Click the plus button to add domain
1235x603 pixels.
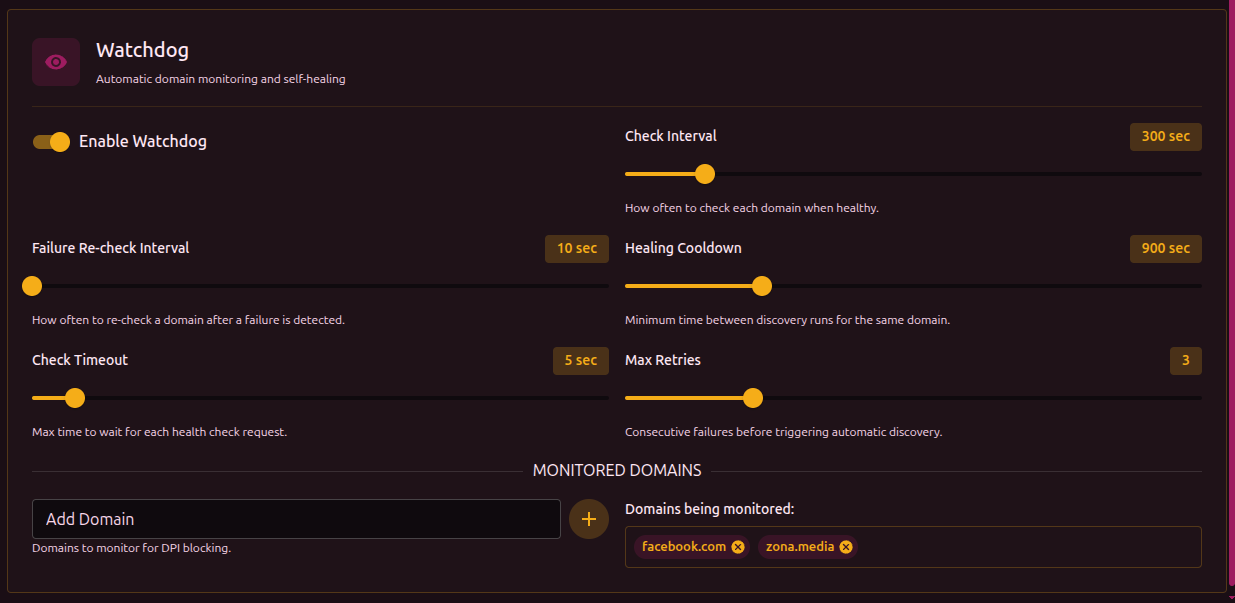(589, 519)
